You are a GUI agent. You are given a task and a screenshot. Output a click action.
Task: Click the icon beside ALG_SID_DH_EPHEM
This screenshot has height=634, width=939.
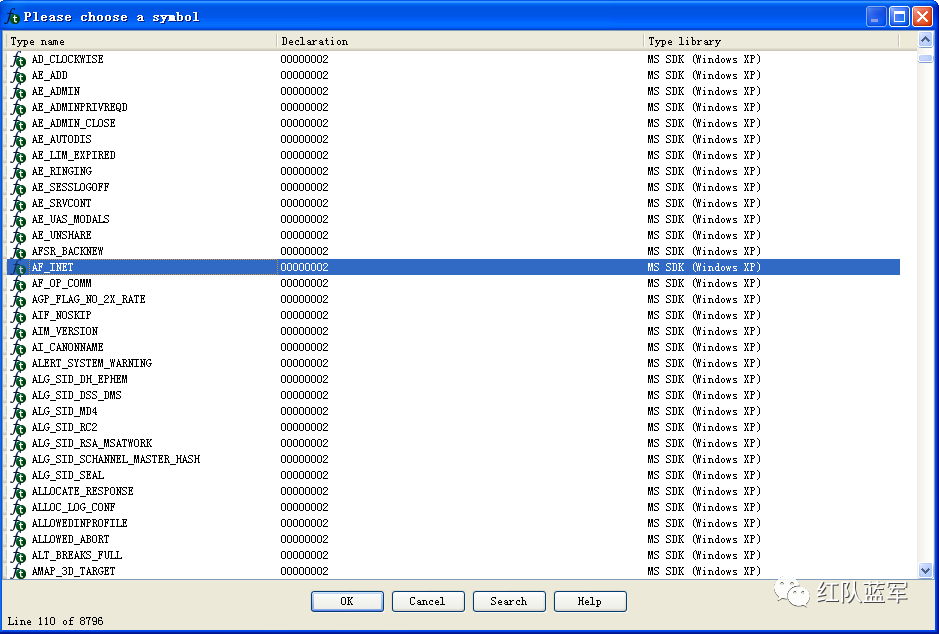[19, 380]
